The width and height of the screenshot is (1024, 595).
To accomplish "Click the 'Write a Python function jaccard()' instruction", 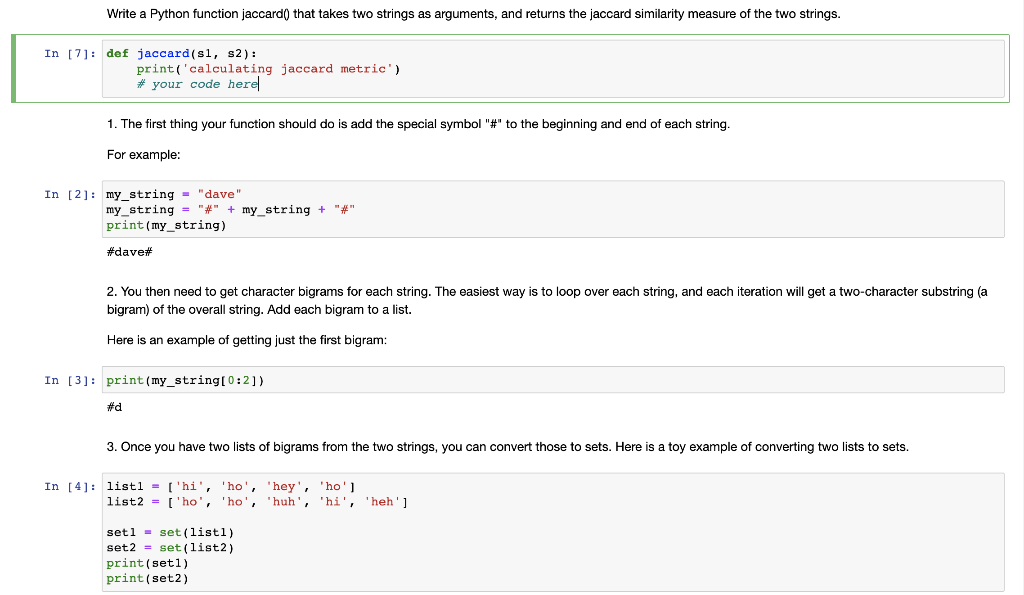I will point(473,14).
